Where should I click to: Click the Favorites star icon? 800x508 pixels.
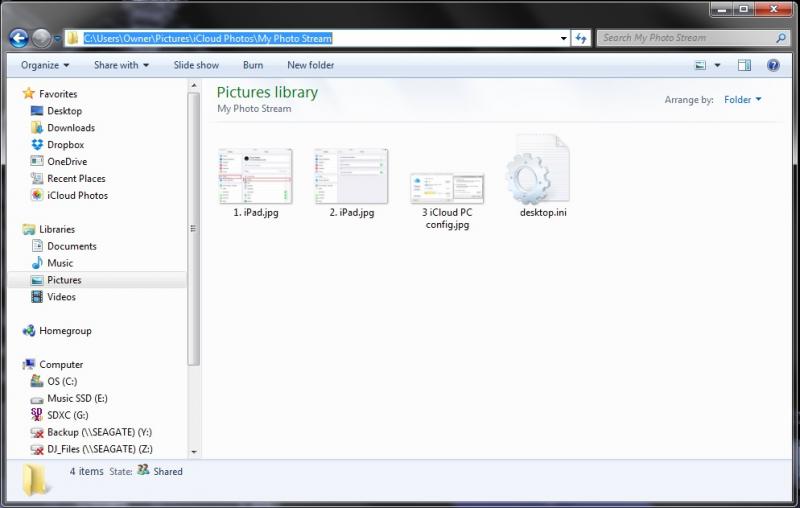[x=29, y=93]
